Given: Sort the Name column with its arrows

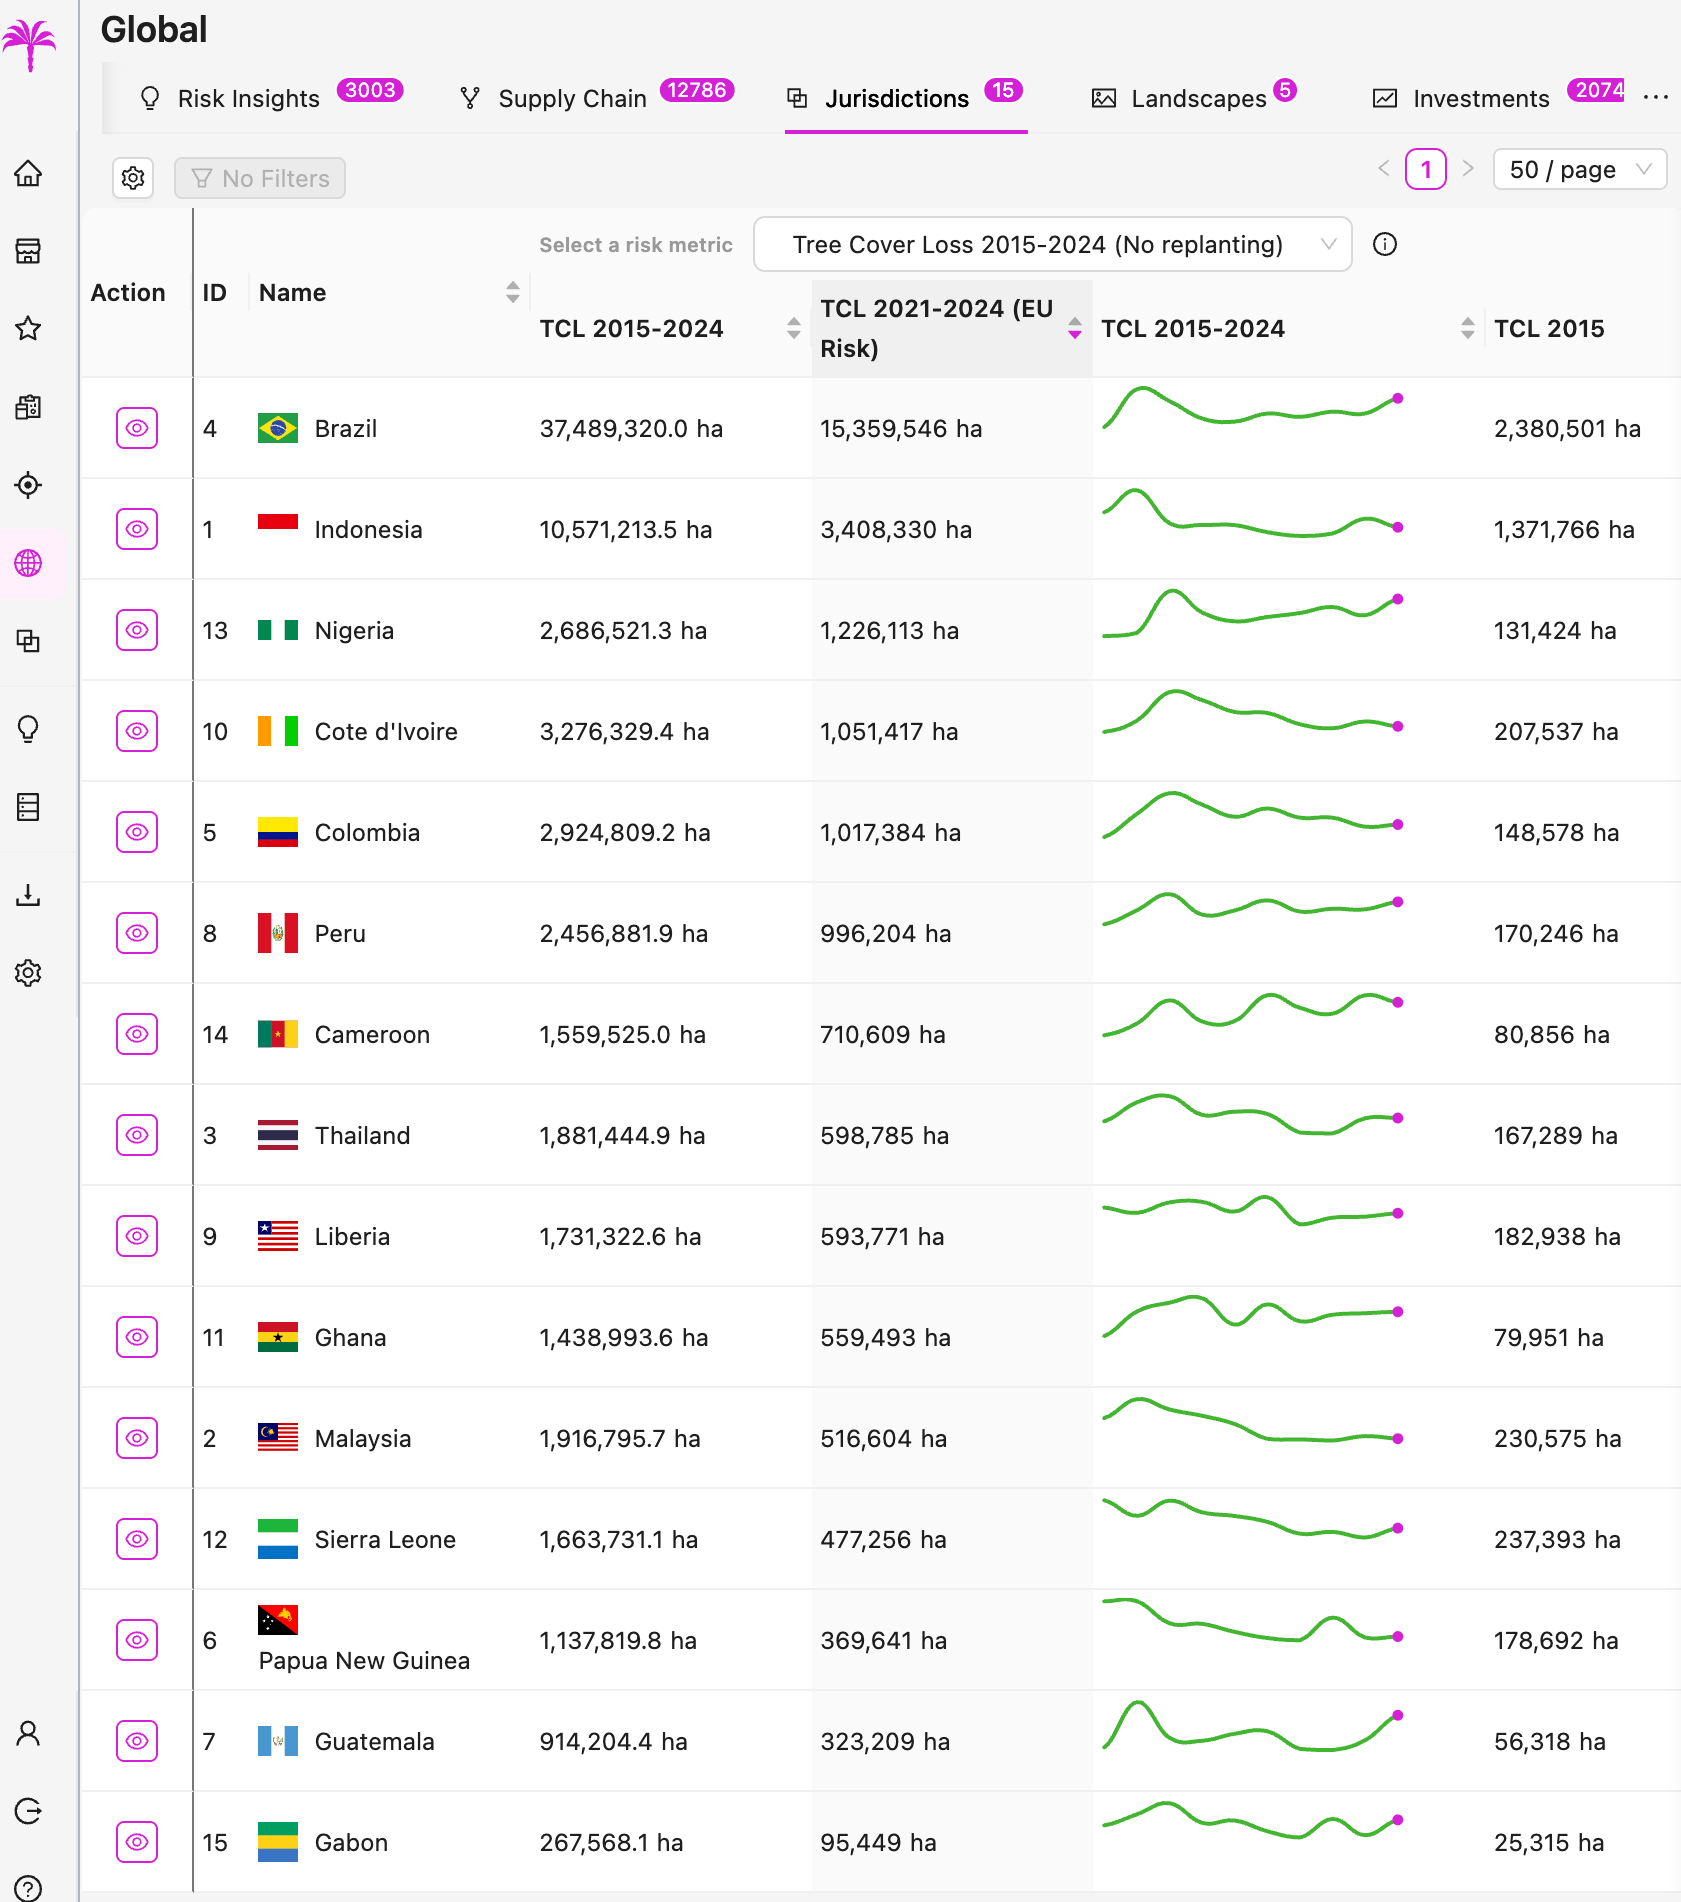Looking at the screenshot, I should tap(512, 291).
